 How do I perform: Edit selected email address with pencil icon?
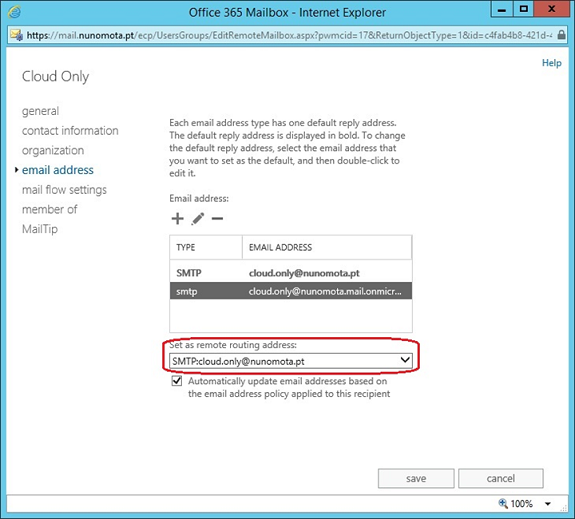(x=198, y=219)
